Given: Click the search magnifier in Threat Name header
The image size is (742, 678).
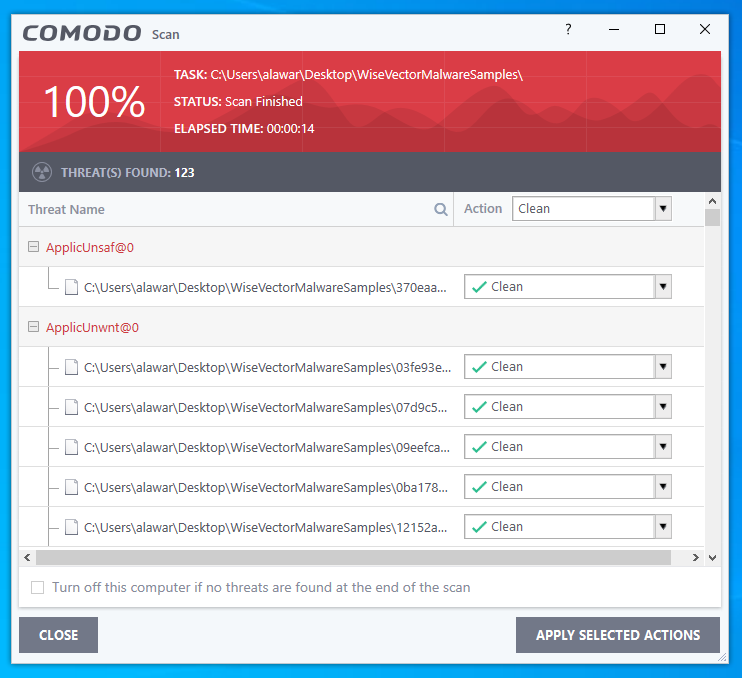Looking at the screenshot, I should click(x=440, y=210).
